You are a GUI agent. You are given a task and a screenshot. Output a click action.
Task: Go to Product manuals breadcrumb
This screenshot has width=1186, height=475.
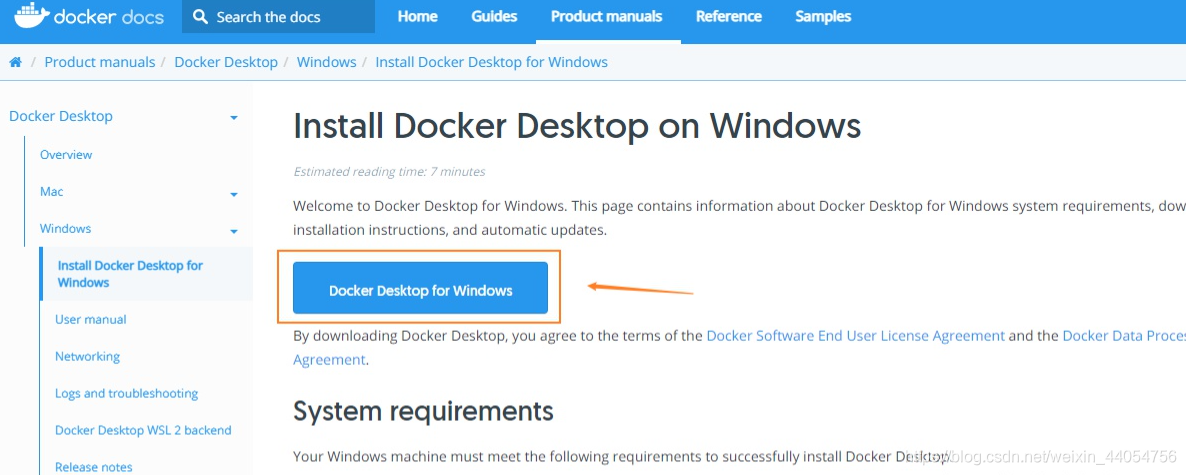(100, 62)
